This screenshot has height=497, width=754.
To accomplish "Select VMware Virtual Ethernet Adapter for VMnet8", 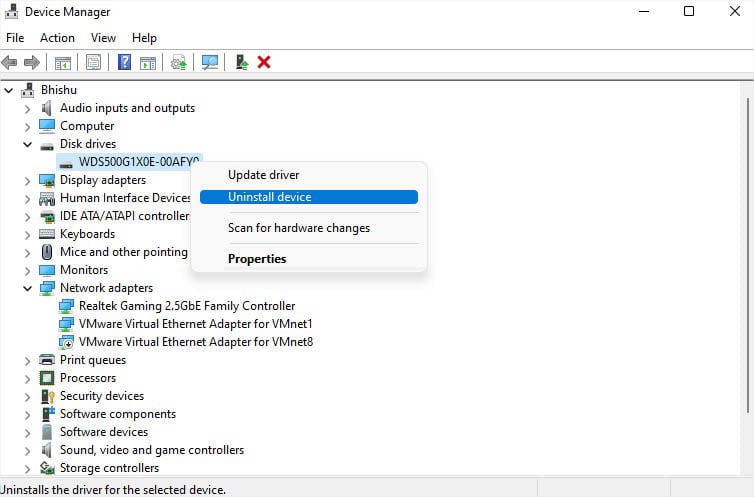I will (x=196, y=342).
